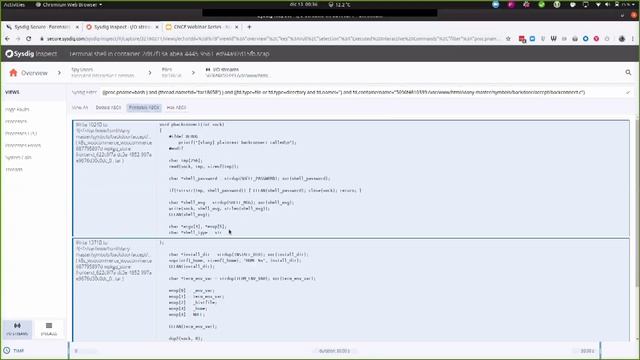Viewport: 640px width, 360px height.
Task: Close the CNCF Webinar Series tab
Action: coord(237,27)
